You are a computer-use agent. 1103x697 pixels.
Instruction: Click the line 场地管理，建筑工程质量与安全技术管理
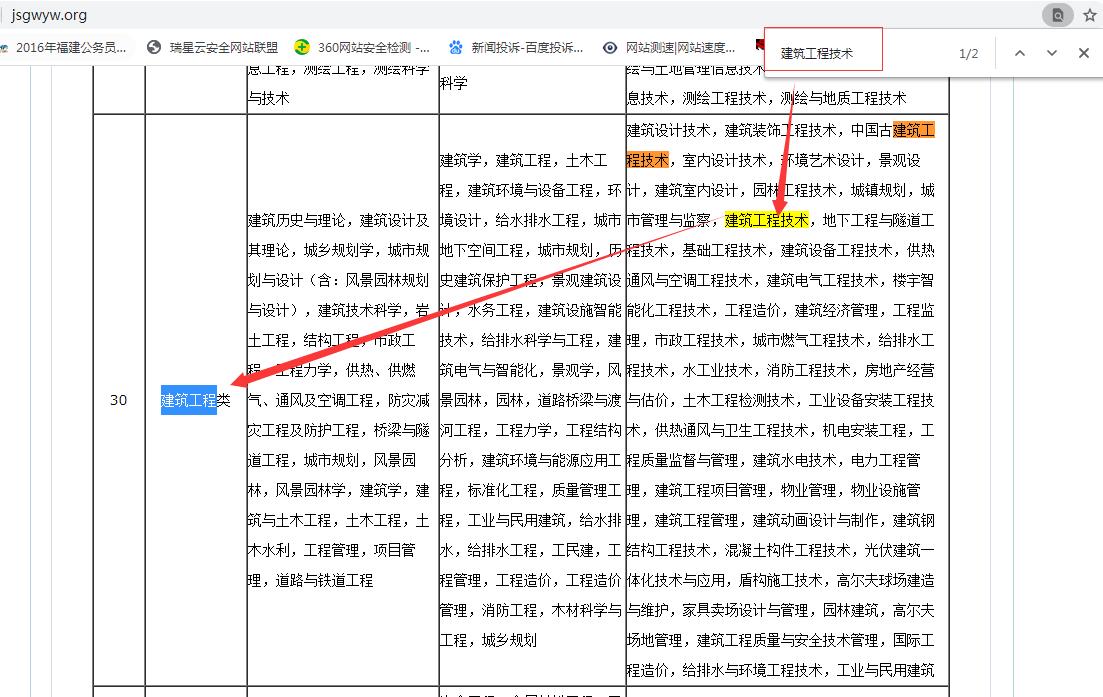752,640
